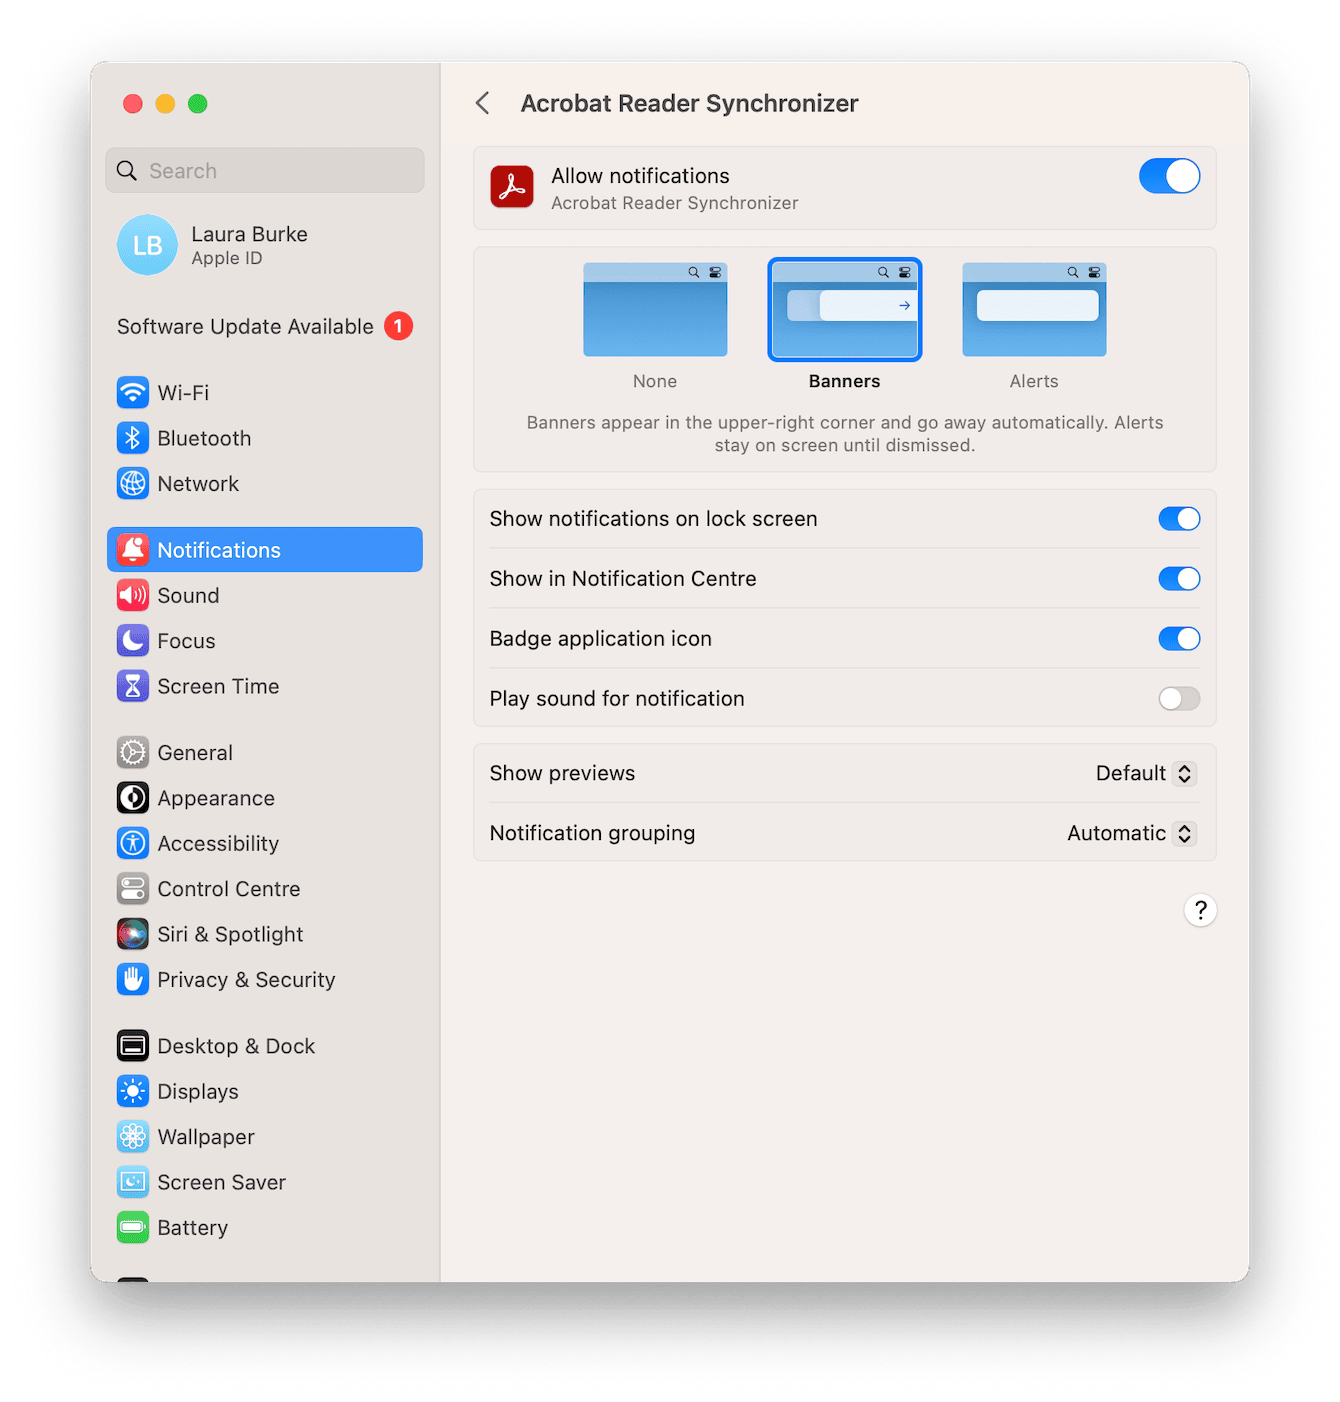Open Privacy & Security hand icon
The image size is (1340, 1402).
(x=133, y=979)
